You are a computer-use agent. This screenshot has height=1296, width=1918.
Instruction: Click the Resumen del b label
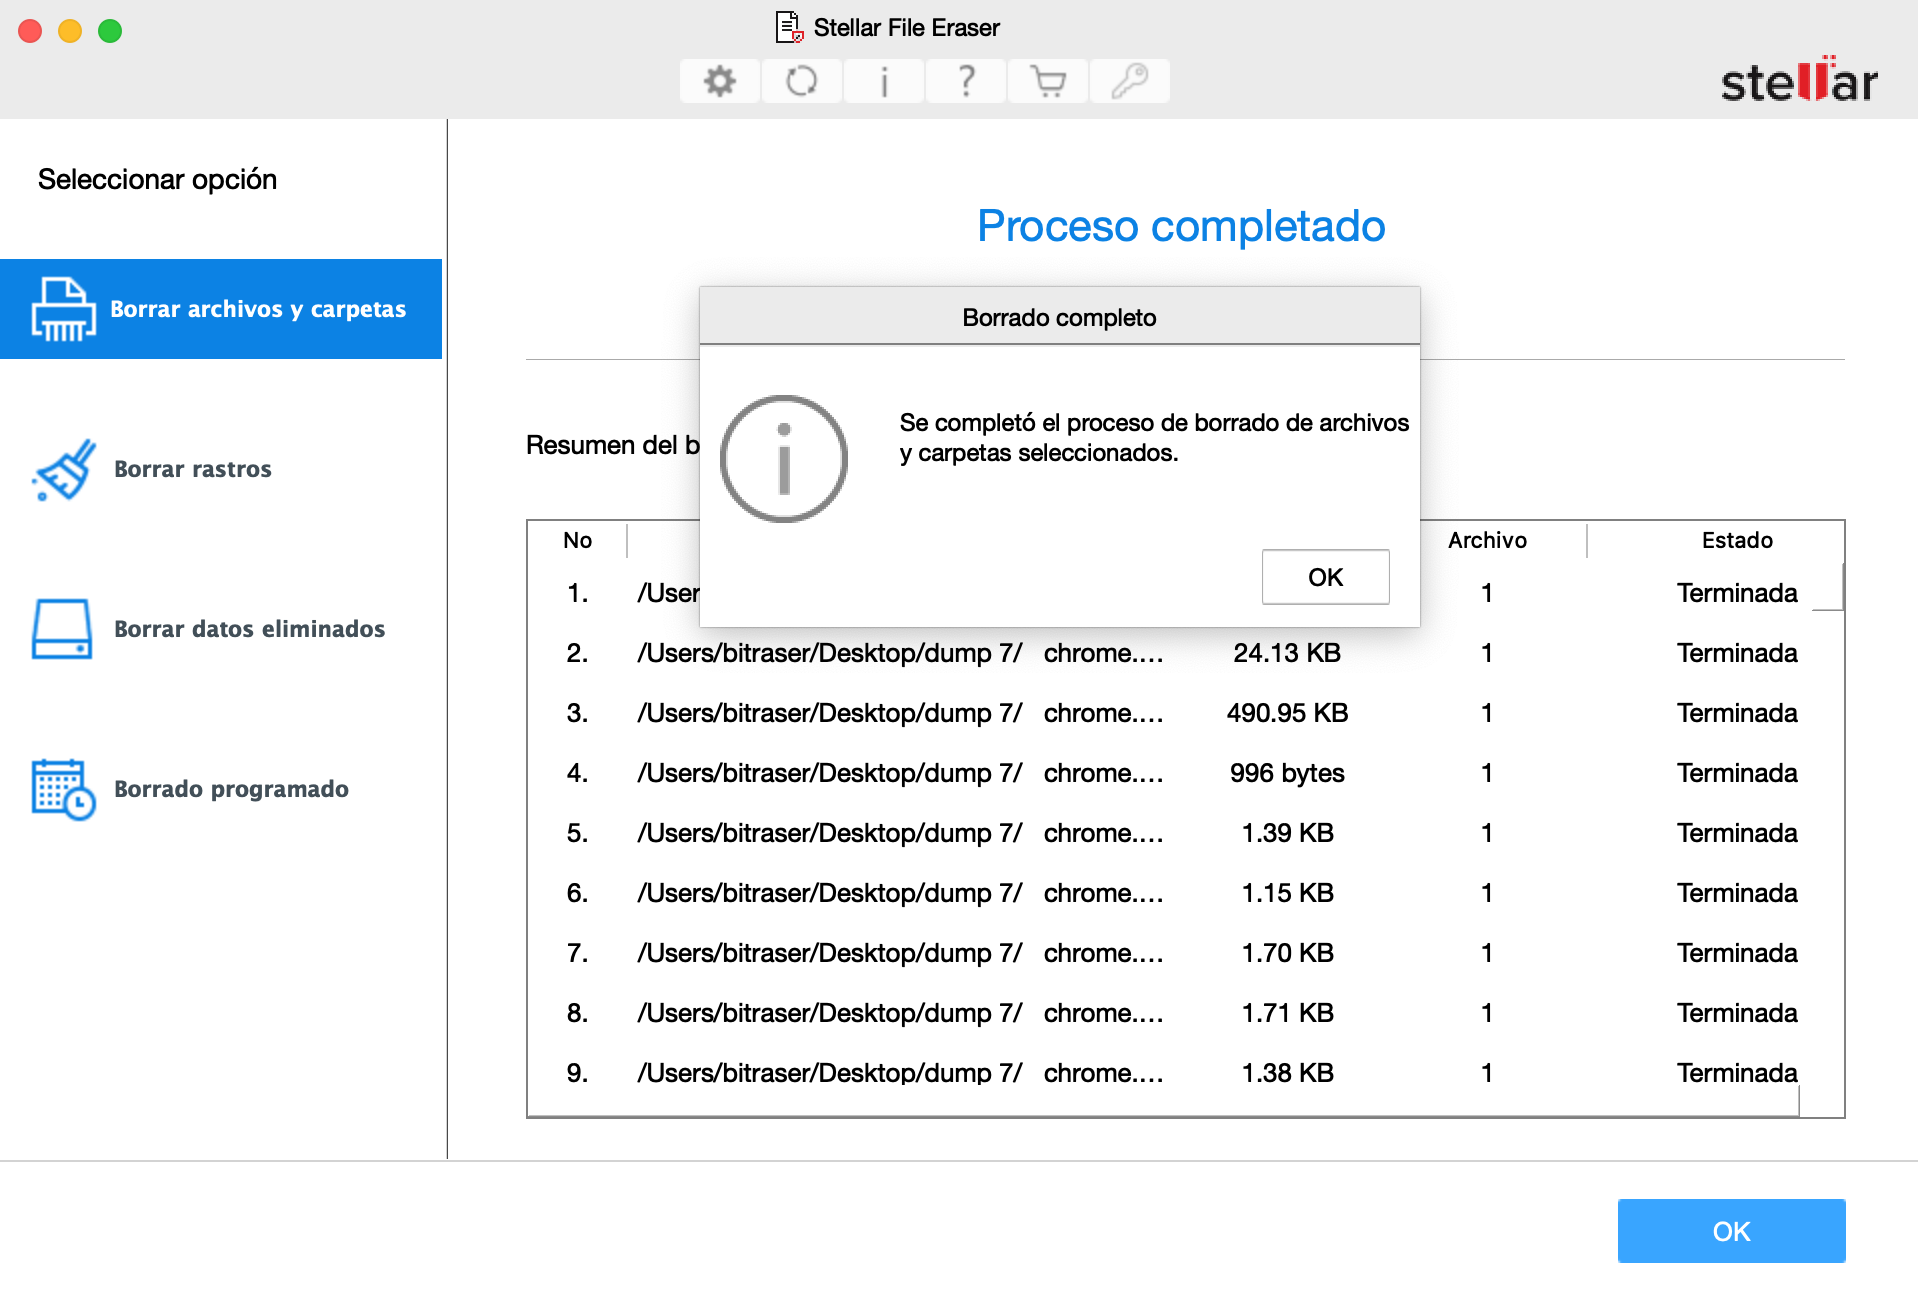point(612,445)
